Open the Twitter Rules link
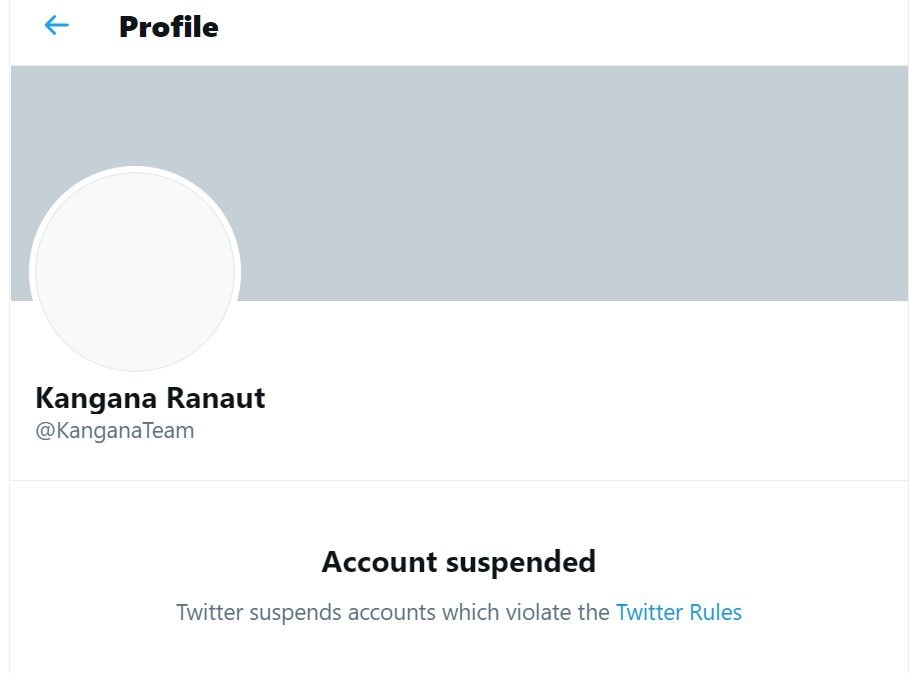The height and width of the screenshot is (673, 910). pyautogui.click(x=679, y=612)
